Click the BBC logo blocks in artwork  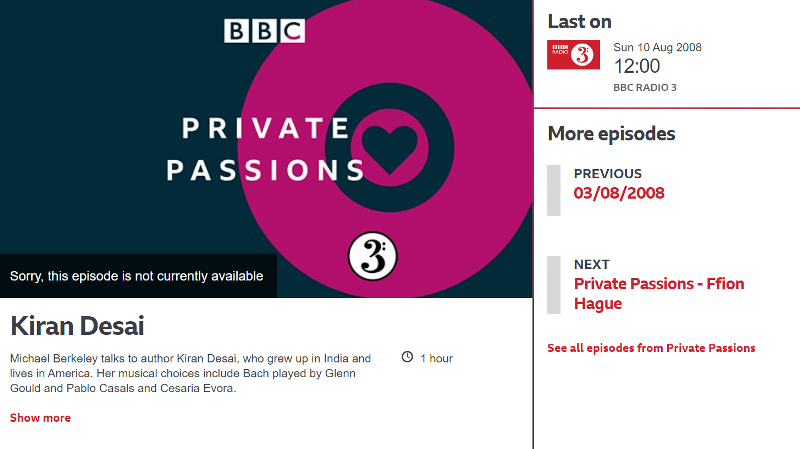[264, 31]
